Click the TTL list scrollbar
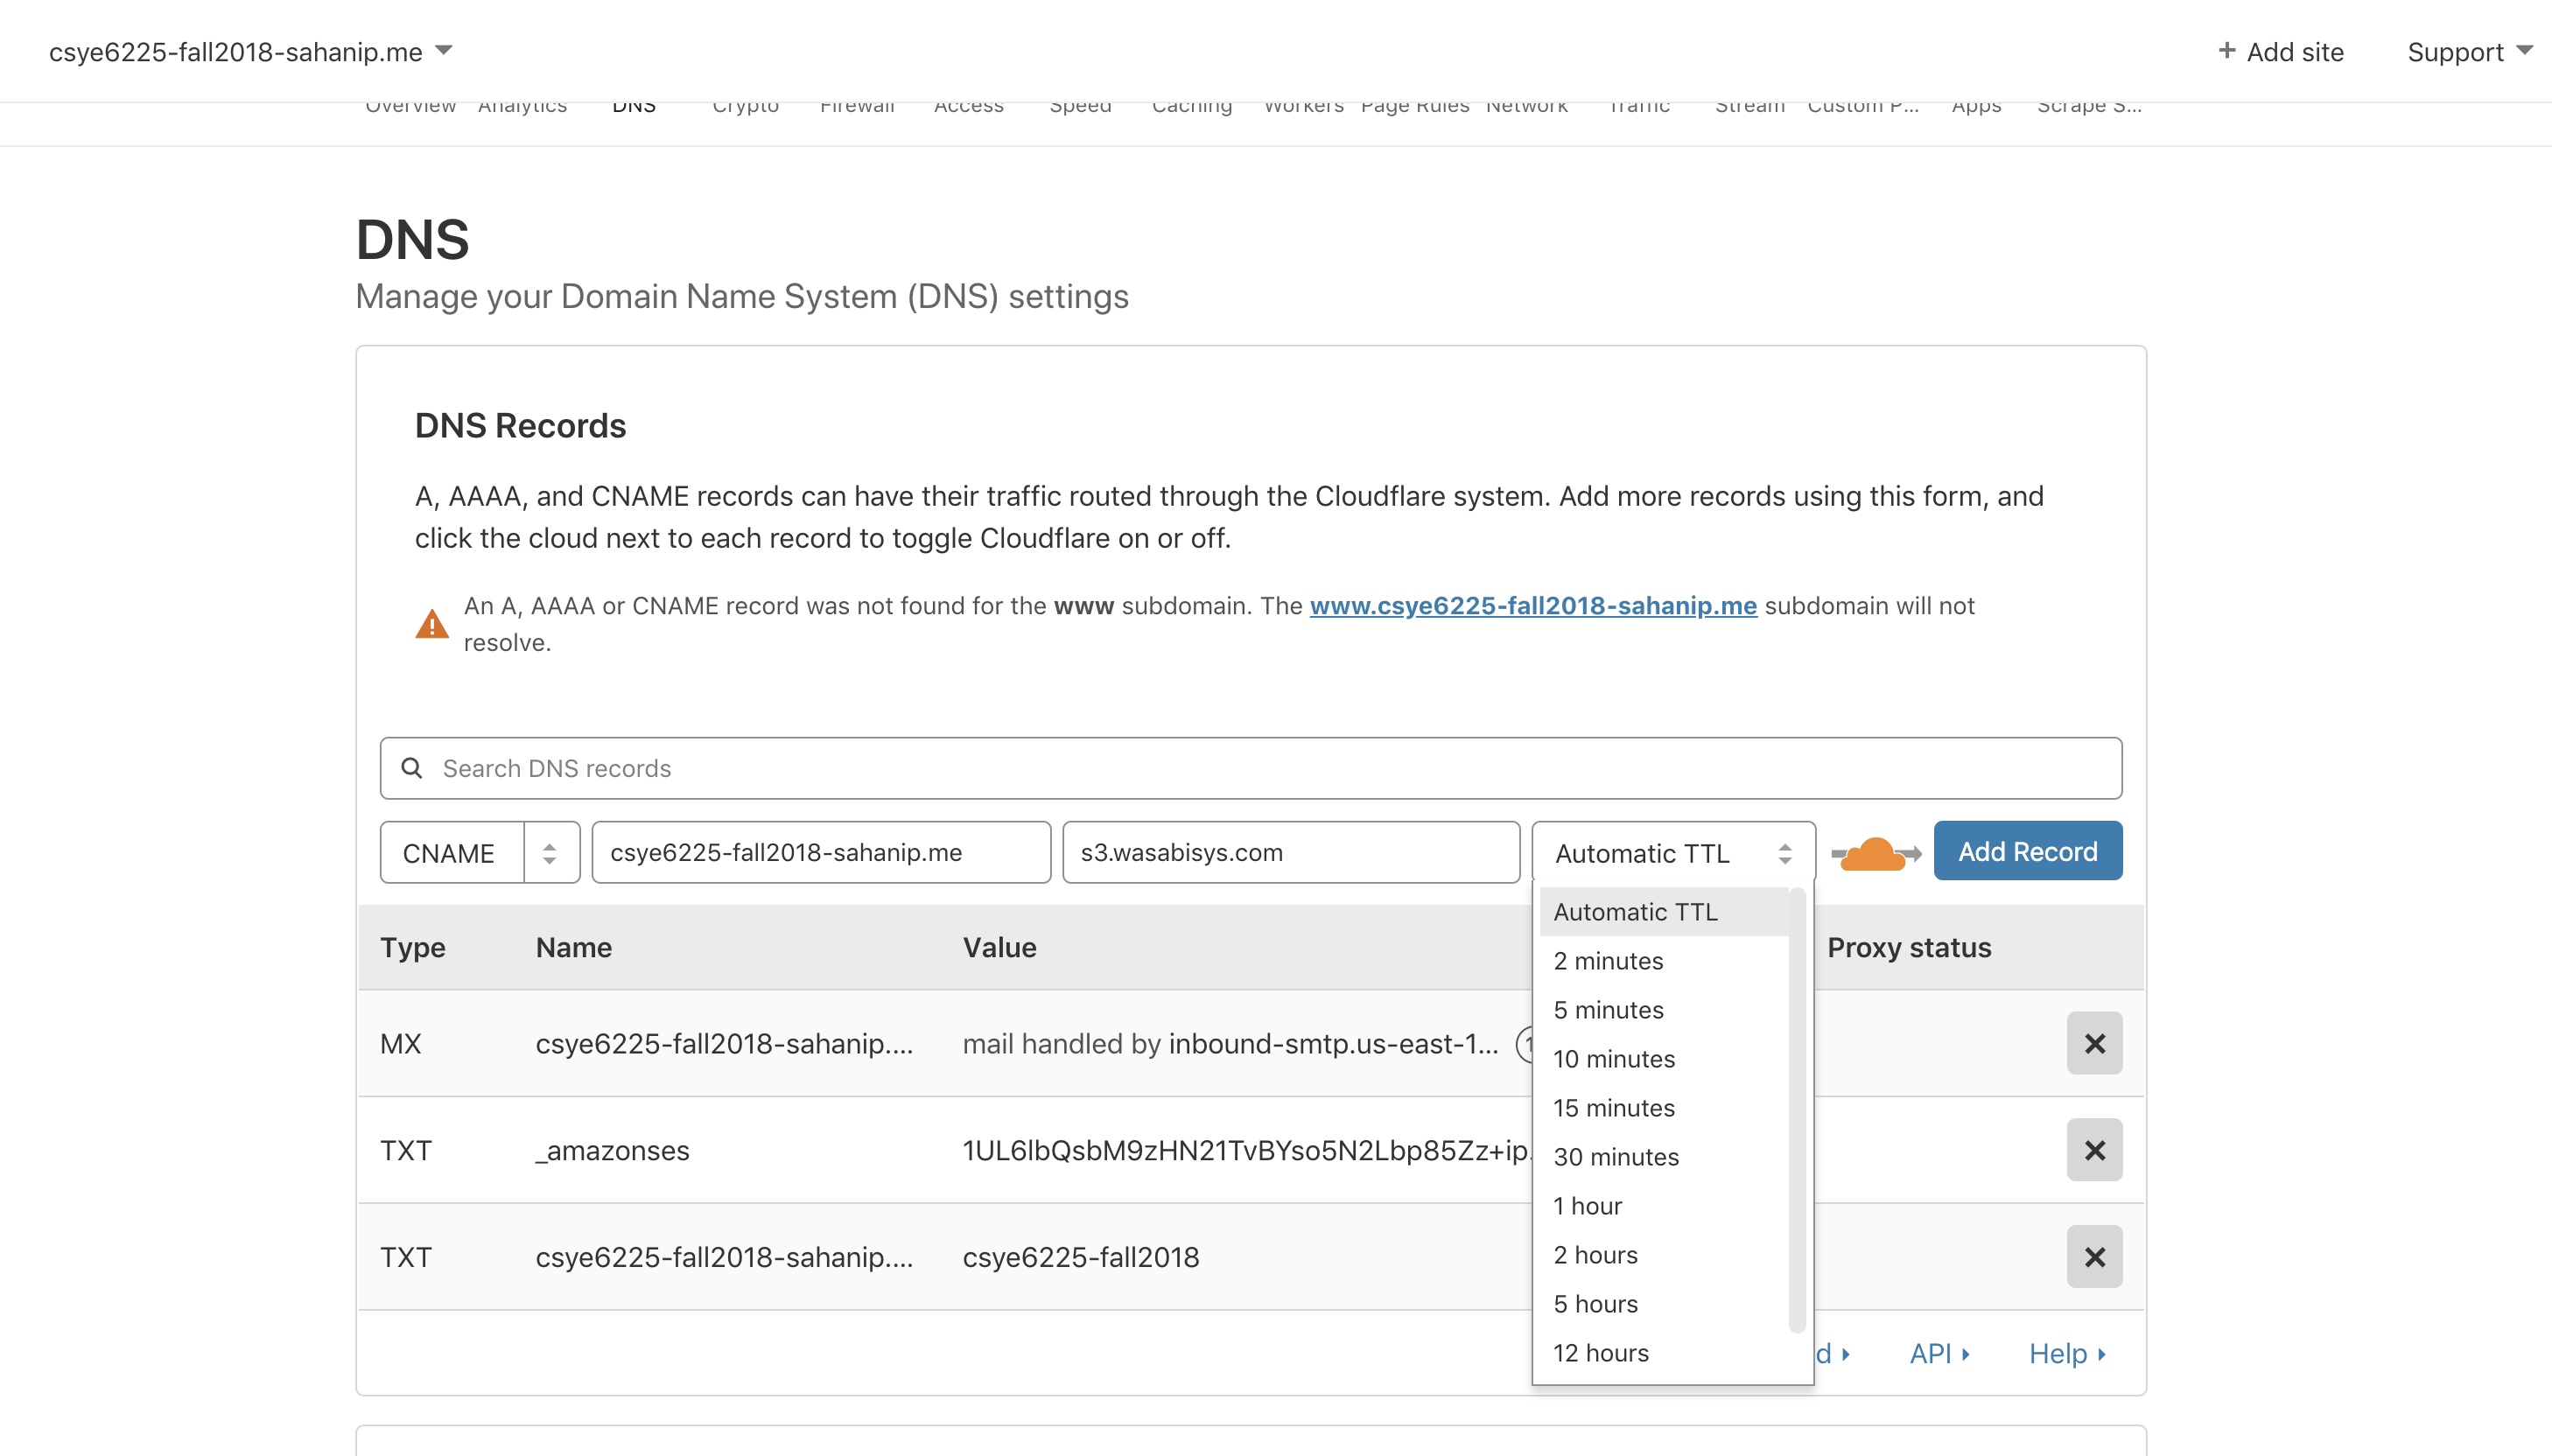Screen dimensions: 2552x1456 [1797, 1110]
